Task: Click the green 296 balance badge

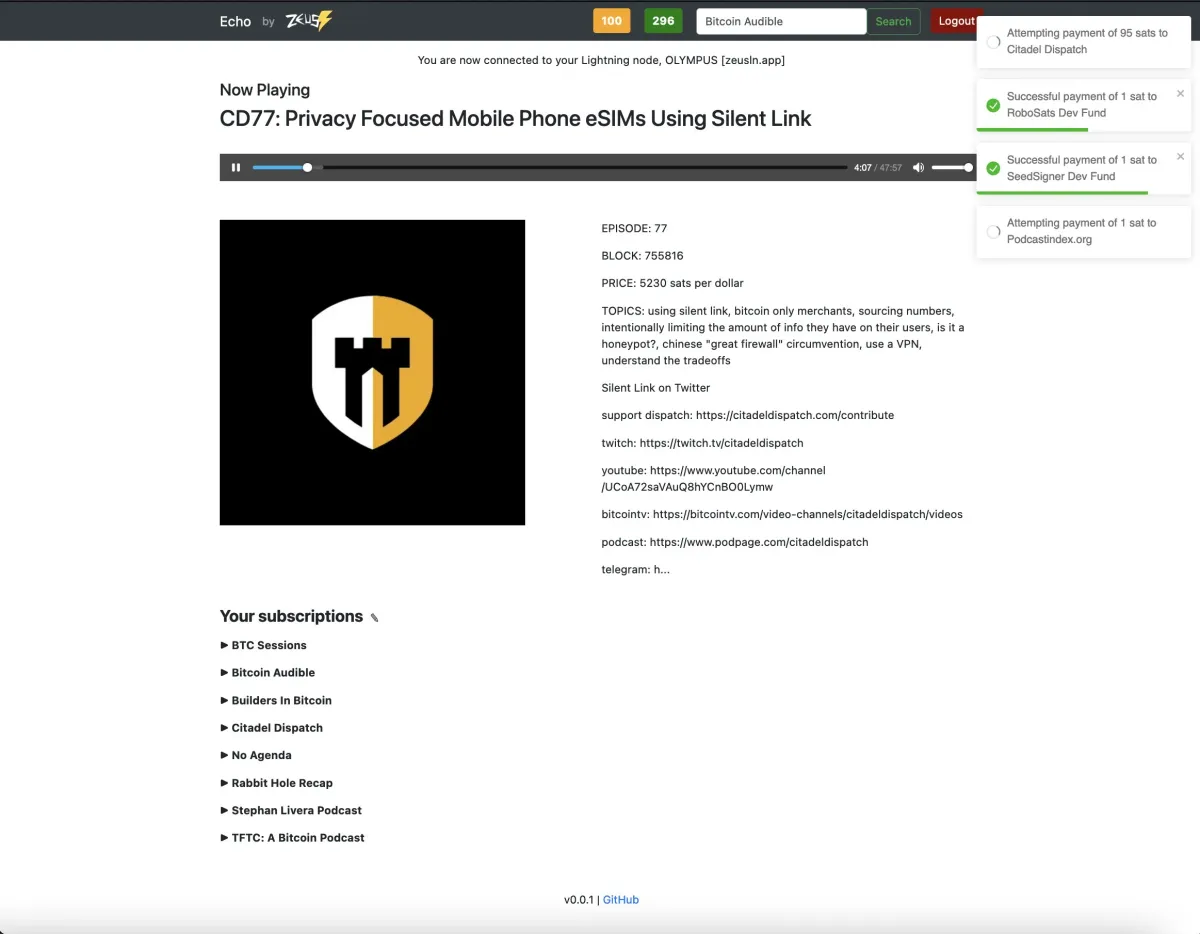Action: [663, 21]
